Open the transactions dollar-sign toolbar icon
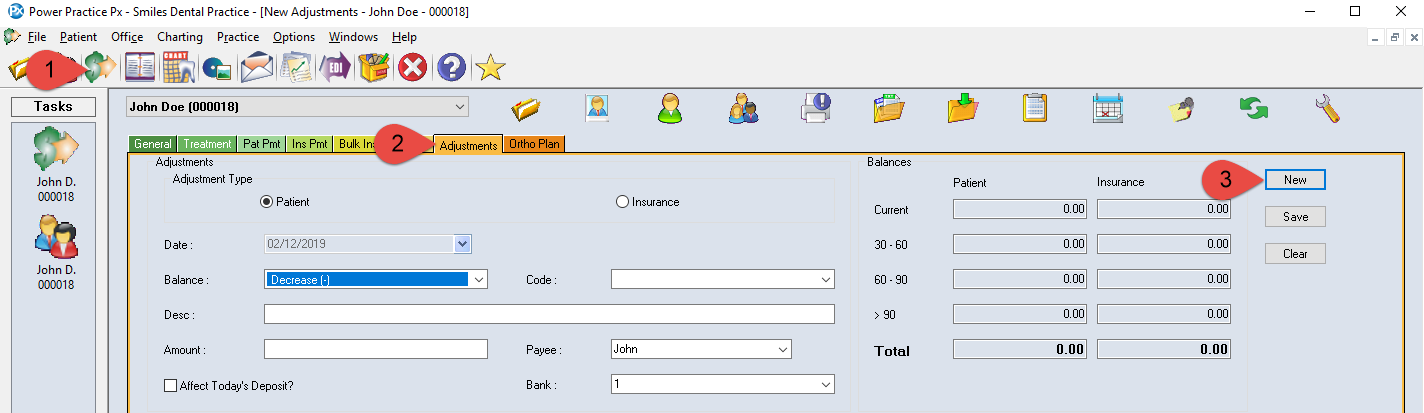The image size is (1424, 413). (99, 68)
